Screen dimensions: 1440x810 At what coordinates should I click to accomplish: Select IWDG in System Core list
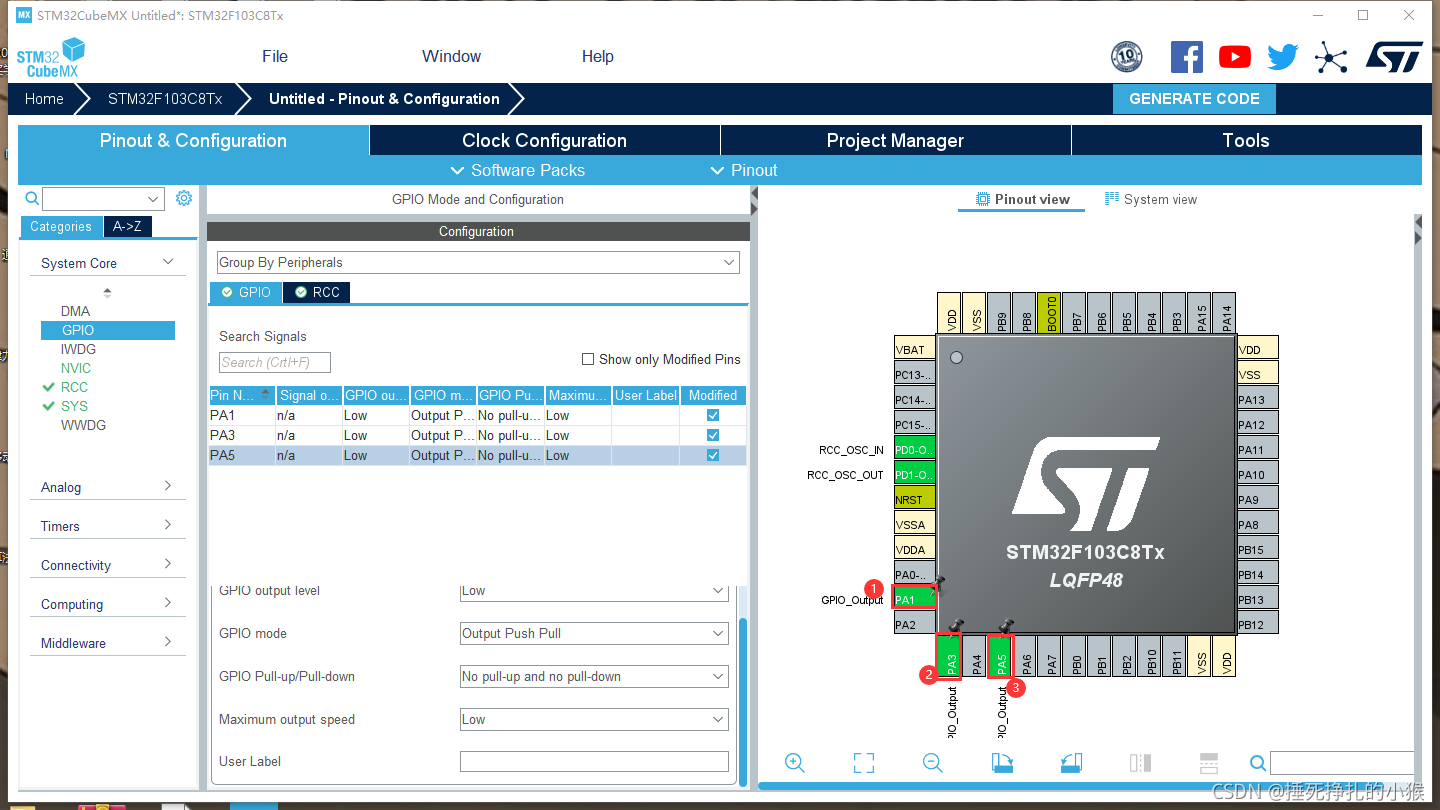coord(78,349)
